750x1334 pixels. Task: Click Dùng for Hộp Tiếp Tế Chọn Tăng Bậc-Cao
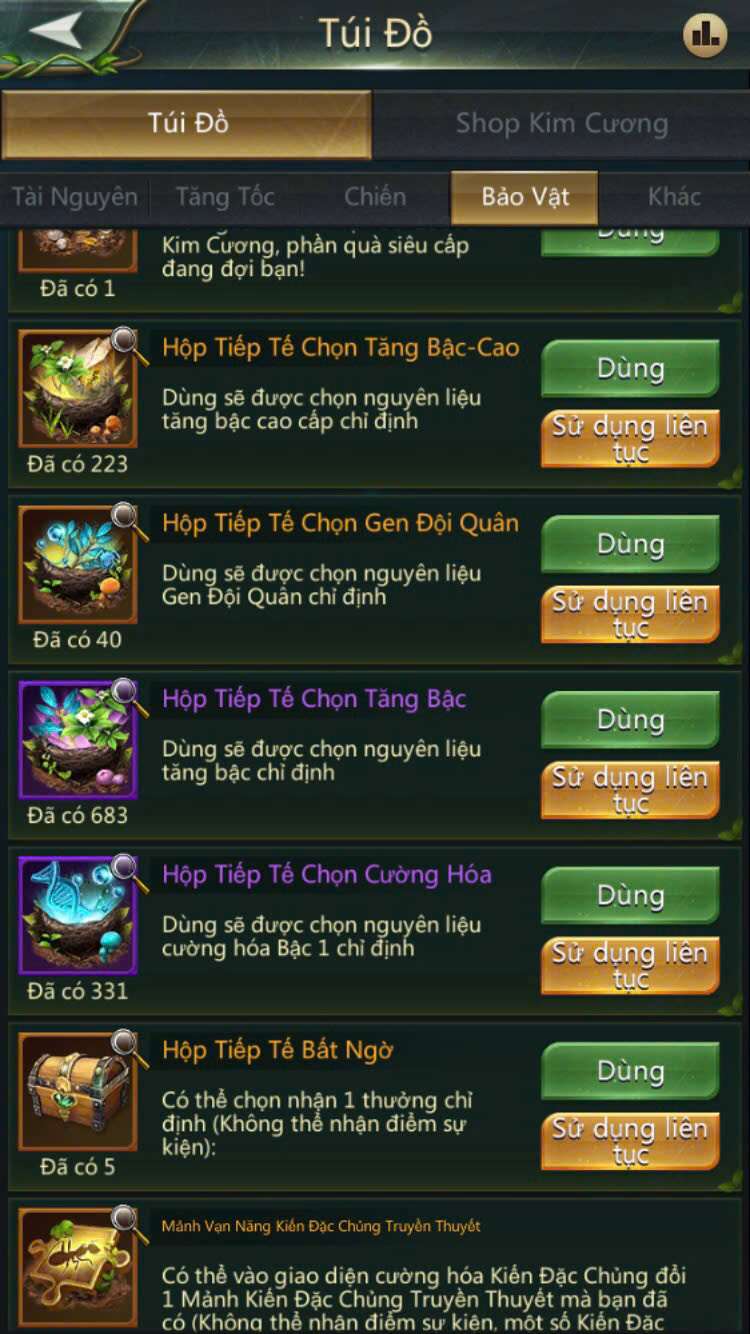tap(630, 369)
